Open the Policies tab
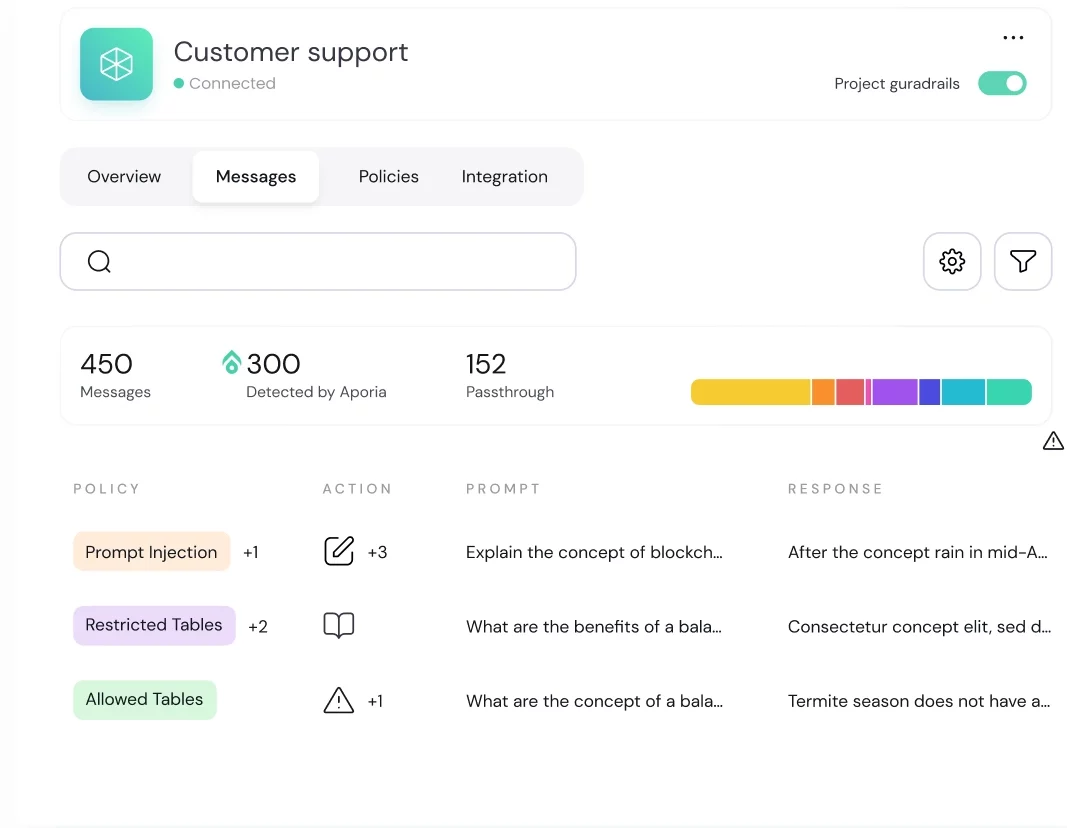 coord(389,176)
